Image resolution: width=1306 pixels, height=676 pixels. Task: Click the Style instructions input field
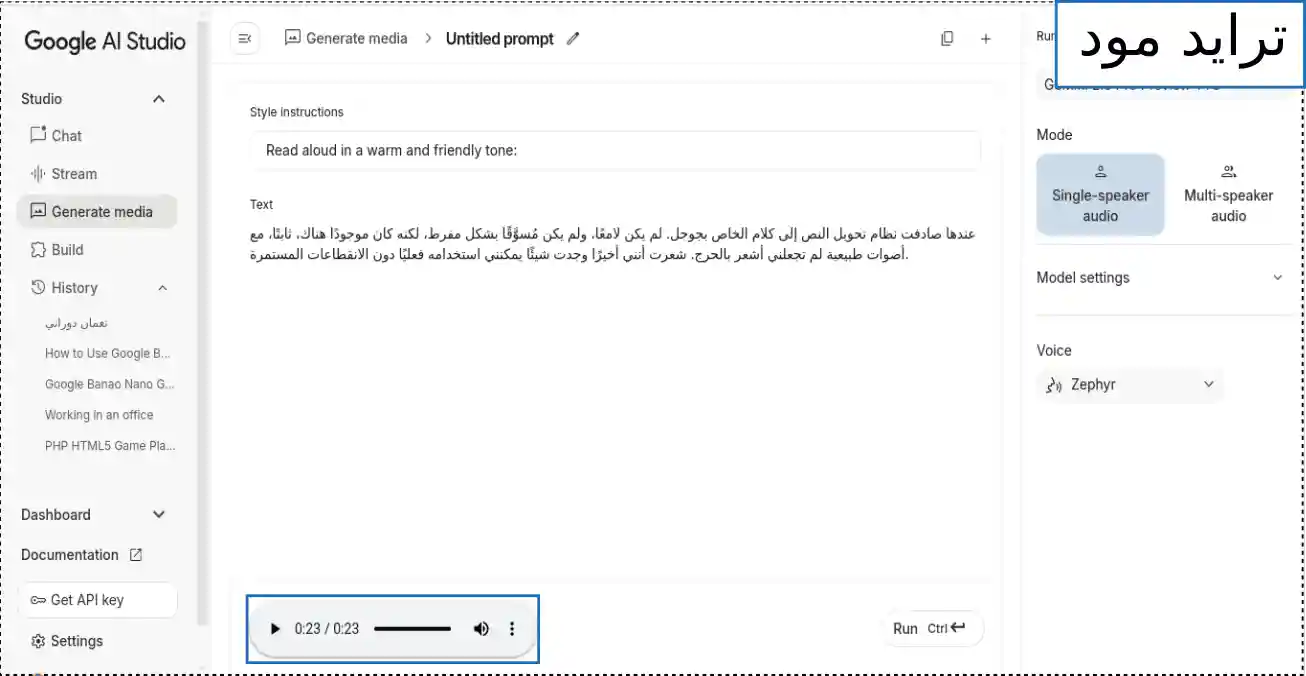coord(614,151)
